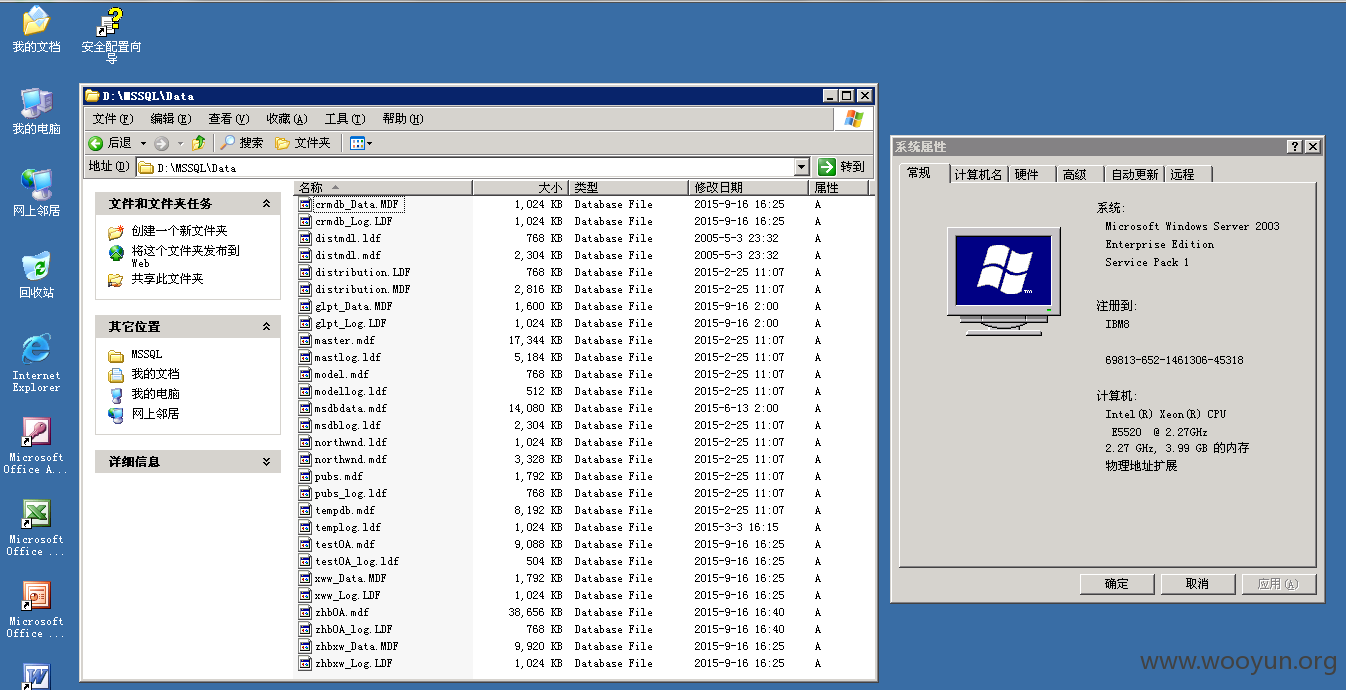Screen dimensions: 1346x690
Task: Click the 转到 Go button
Action: (842, 167)
